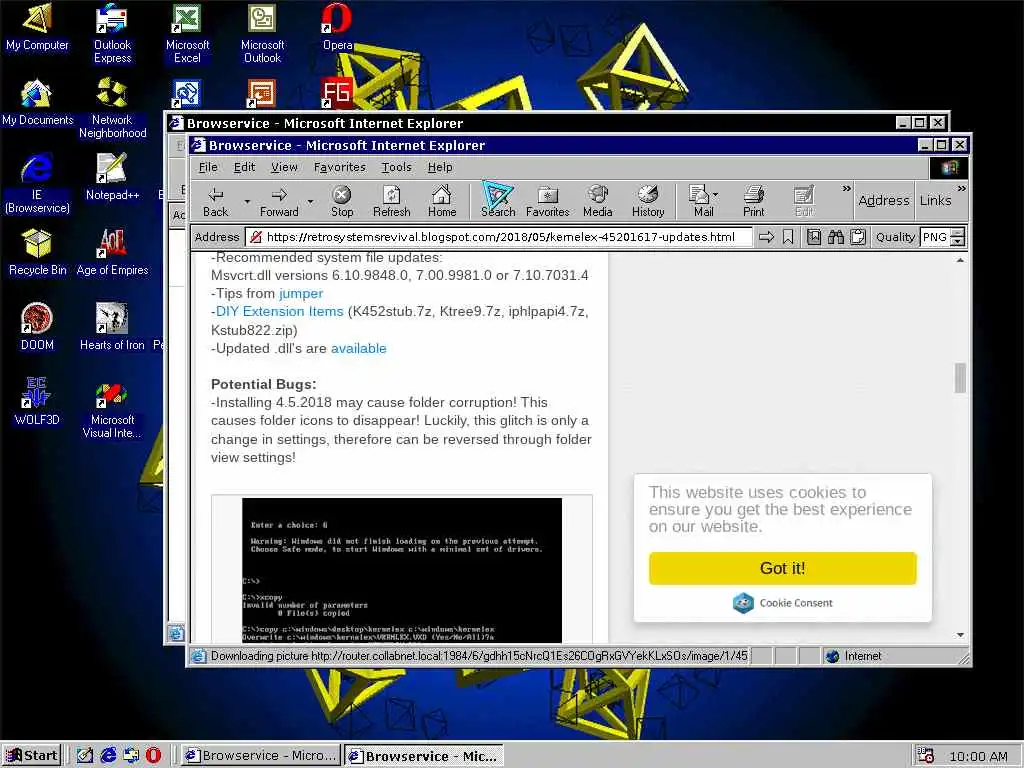Follow the 'available' link
This screenshot has height=768, width=1024.
[x=359, y=348]
